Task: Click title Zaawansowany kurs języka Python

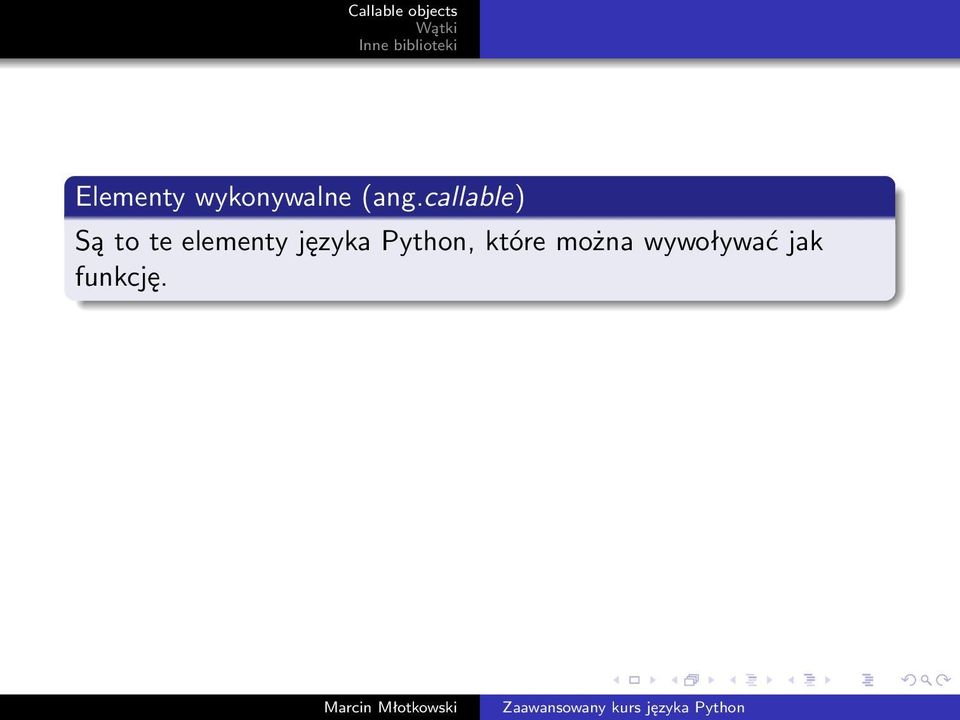Action: tap(623, 708)
